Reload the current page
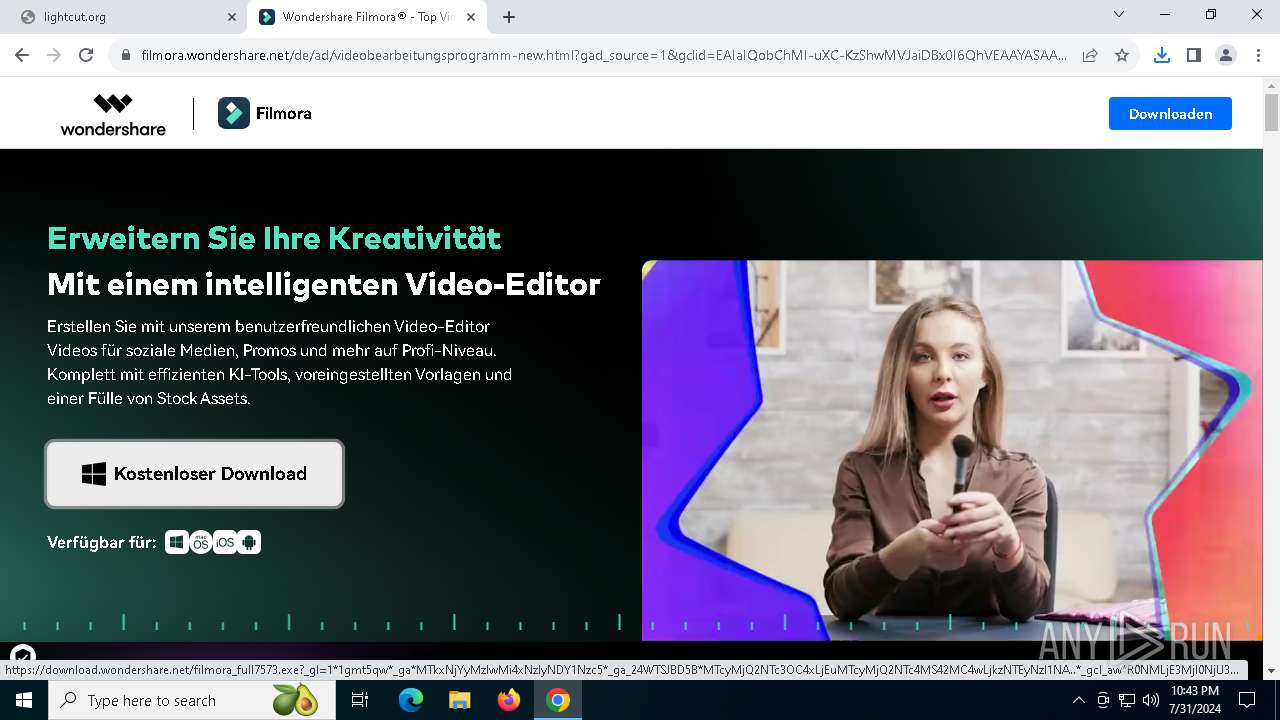The height and width of the screenshot is (720, 1280). click(x=86, y=56)
